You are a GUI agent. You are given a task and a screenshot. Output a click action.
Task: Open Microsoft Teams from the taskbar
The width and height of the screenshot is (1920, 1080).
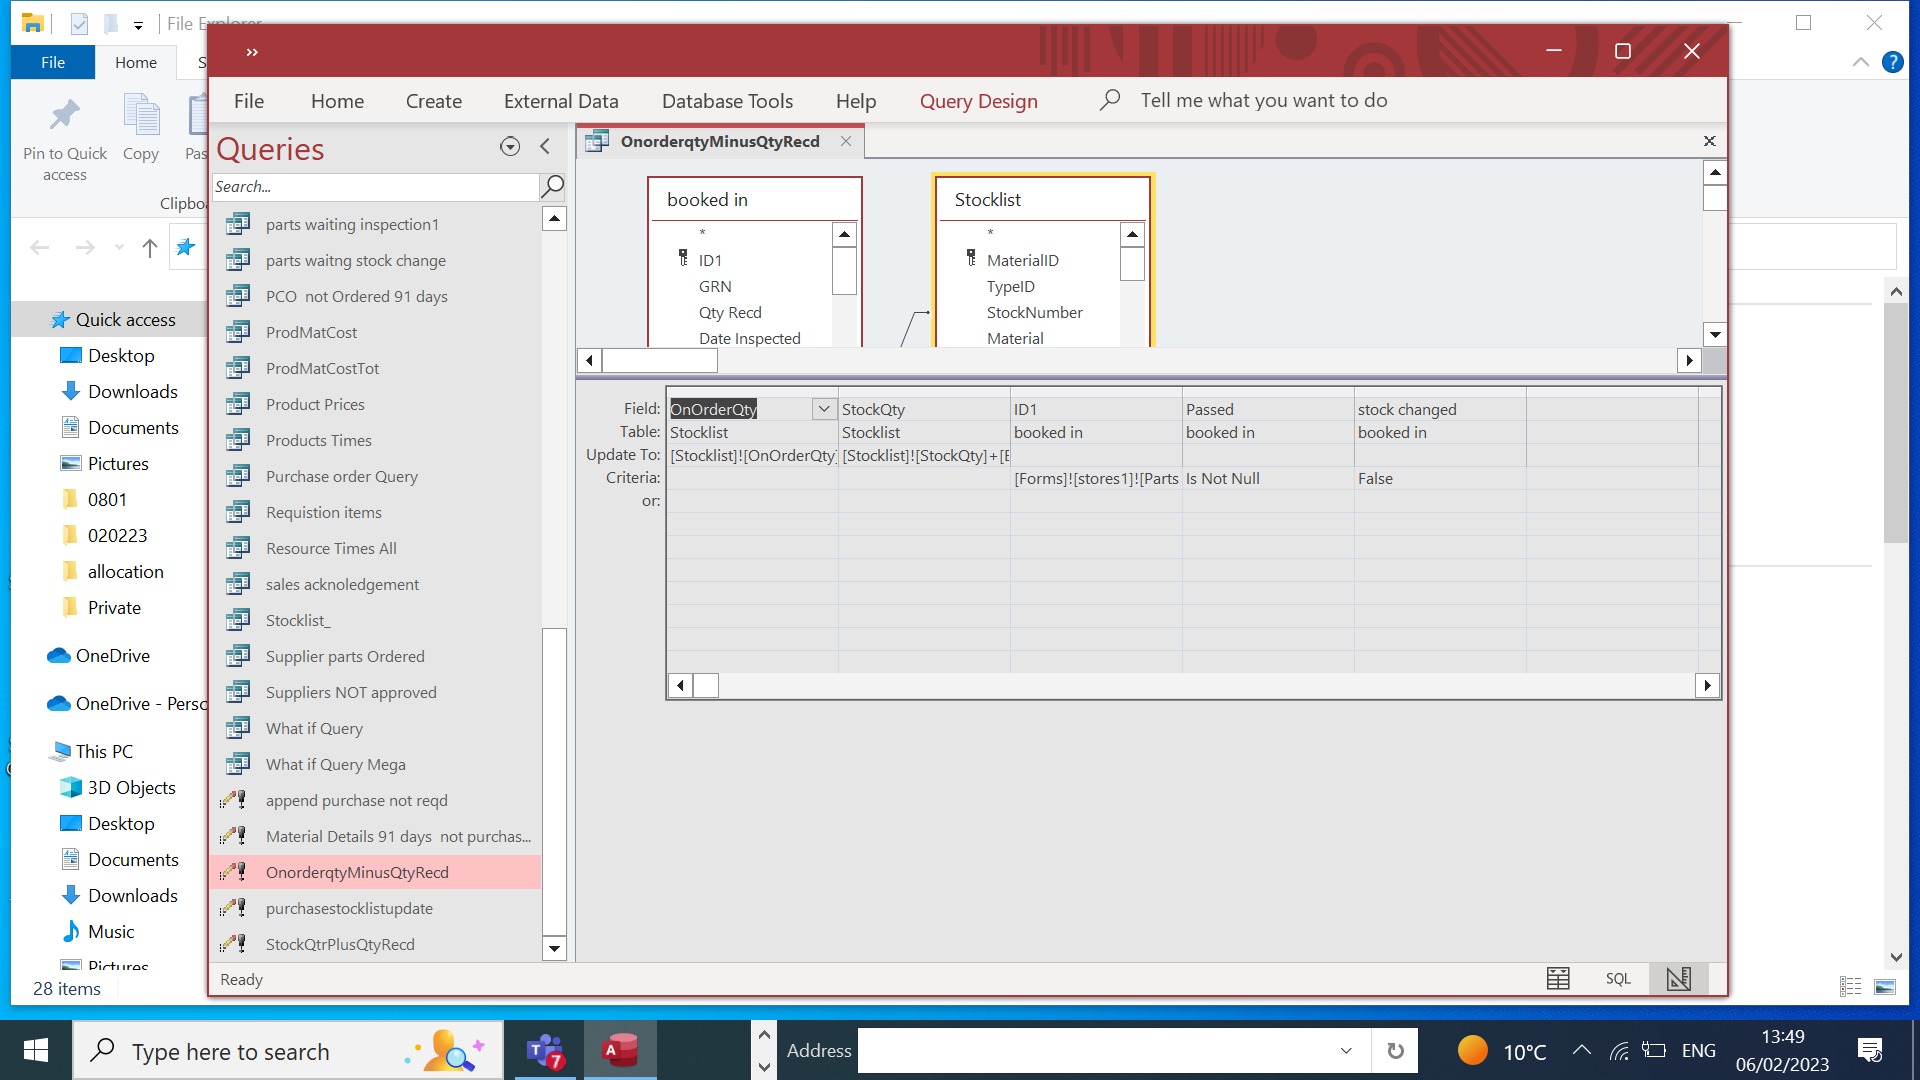point(546,1051)
